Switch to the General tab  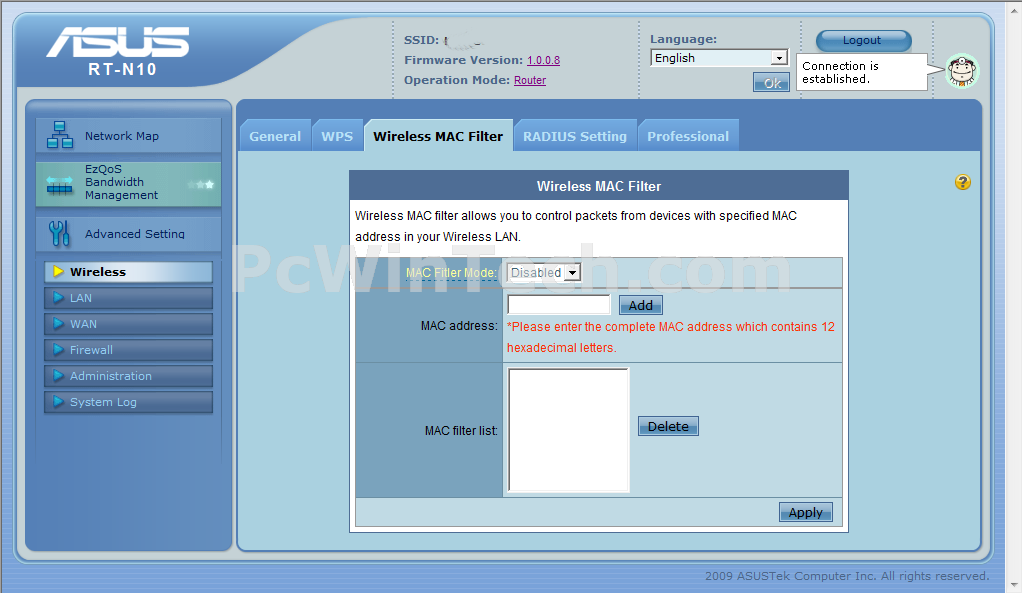click(x=275, y=136)
